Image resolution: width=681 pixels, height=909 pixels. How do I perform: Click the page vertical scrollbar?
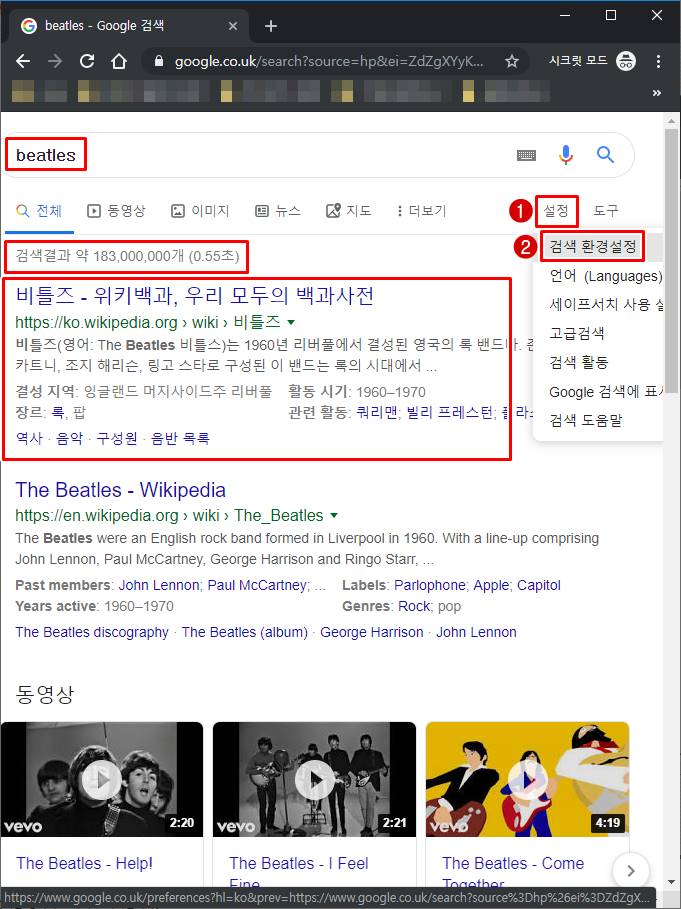[x=671, y=261]
